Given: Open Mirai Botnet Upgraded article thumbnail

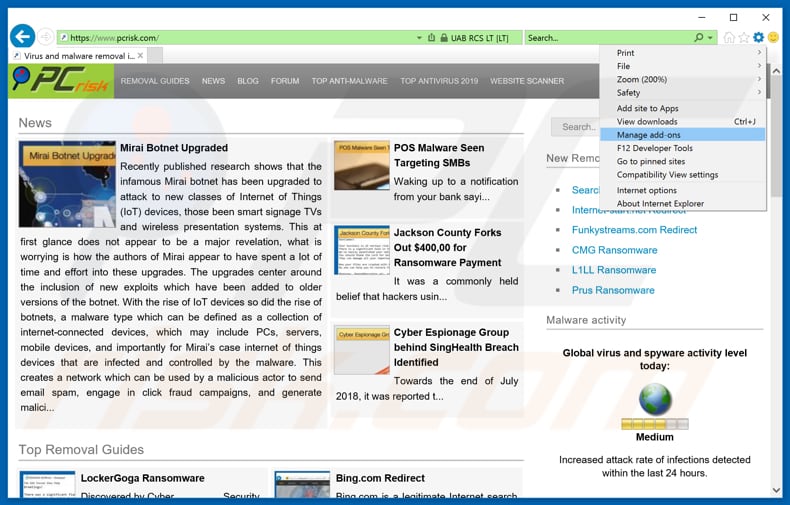Looking at the screenshot, I should pos(67,184).
